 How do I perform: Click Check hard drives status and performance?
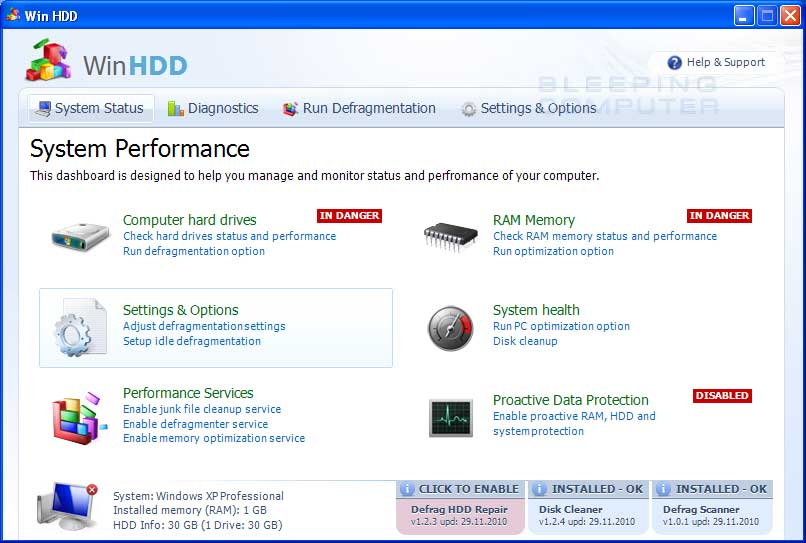(x=229, y=236)
